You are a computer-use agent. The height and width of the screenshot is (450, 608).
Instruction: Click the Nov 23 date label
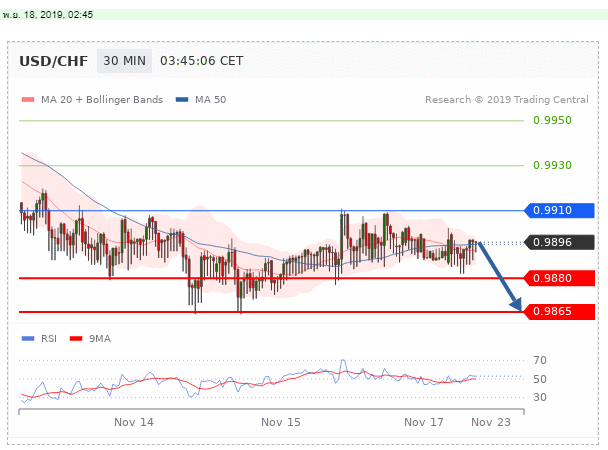491,422
